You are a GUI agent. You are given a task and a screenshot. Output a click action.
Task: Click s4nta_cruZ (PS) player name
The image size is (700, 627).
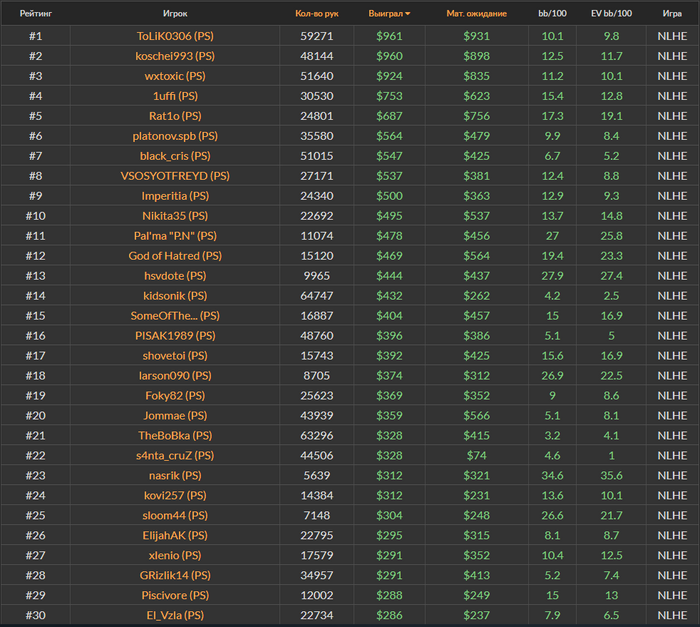click(x=175, y=456)
